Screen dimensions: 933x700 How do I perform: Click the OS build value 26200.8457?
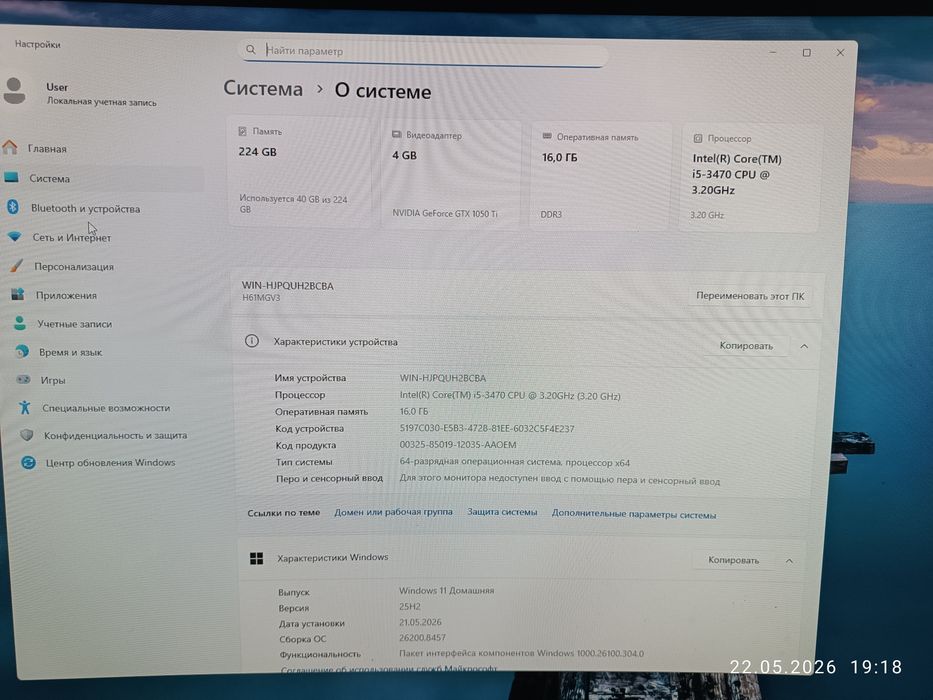click(x=422, y=638)
